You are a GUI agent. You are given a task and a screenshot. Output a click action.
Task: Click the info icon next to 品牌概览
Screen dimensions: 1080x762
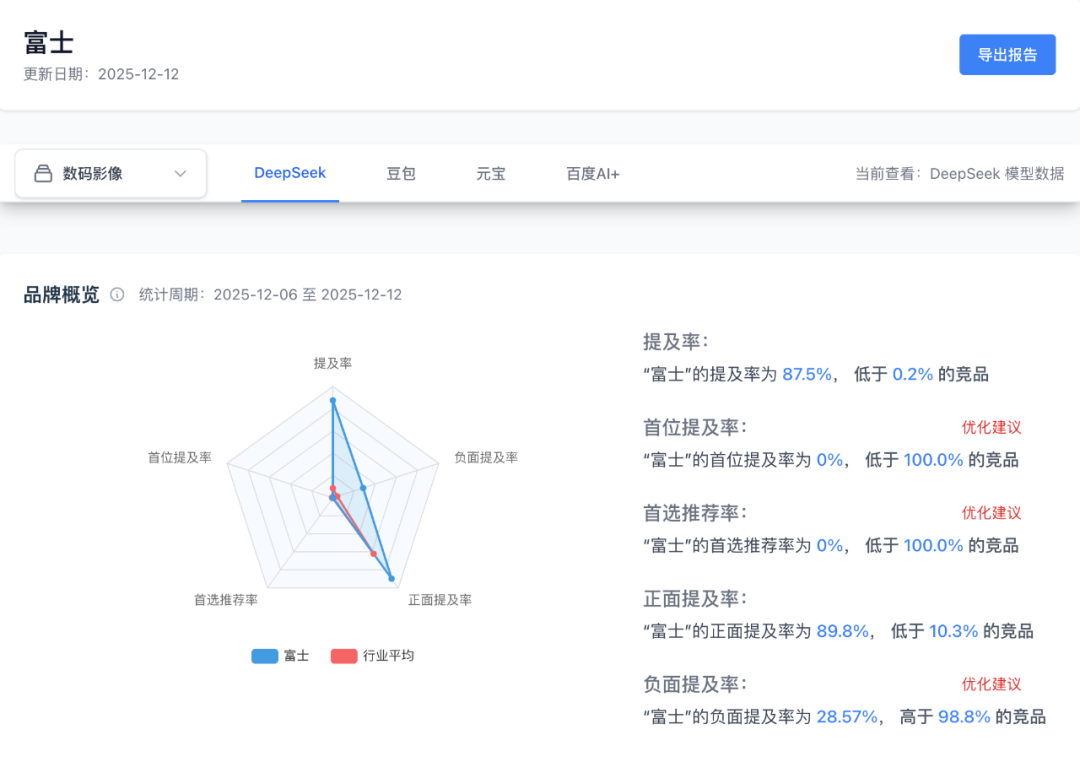point(117,295)
